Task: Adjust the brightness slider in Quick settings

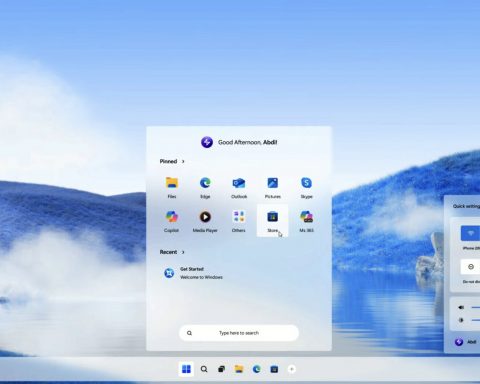Action: pos(475,320)
